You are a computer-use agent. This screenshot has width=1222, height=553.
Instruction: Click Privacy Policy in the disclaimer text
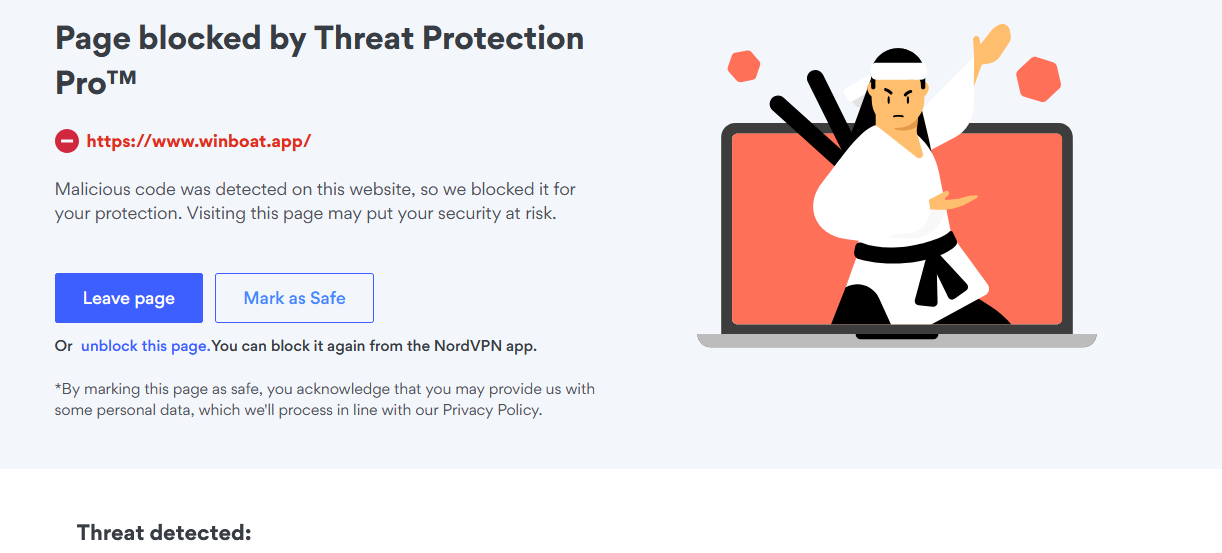coord(492,410)
